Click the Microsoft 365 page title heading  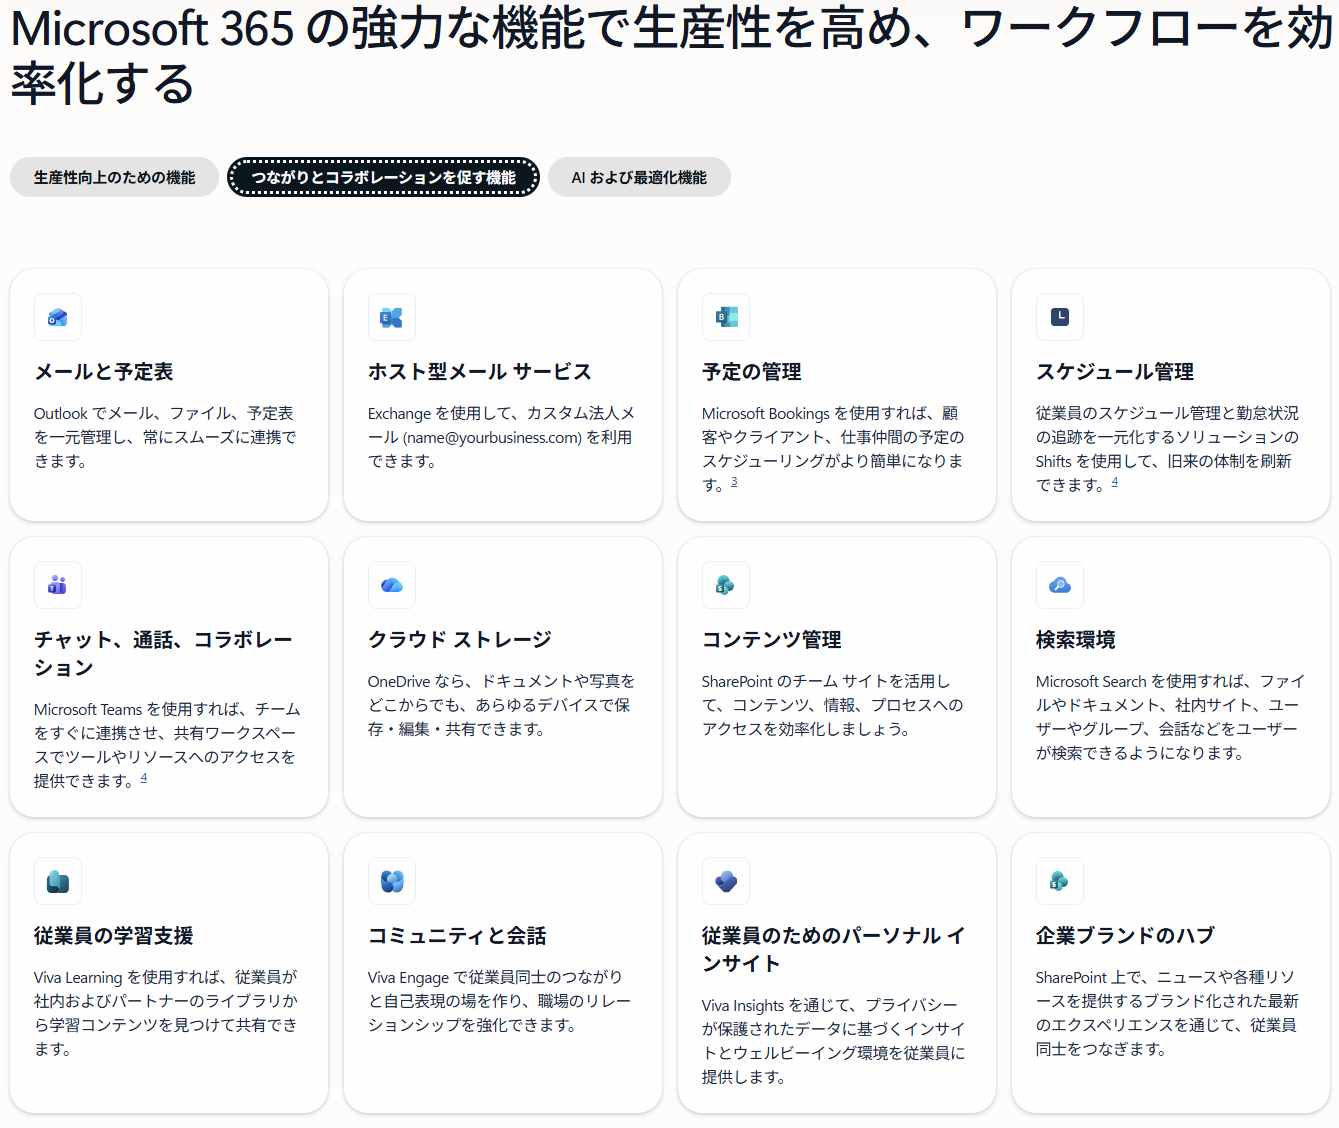point(670,56)
